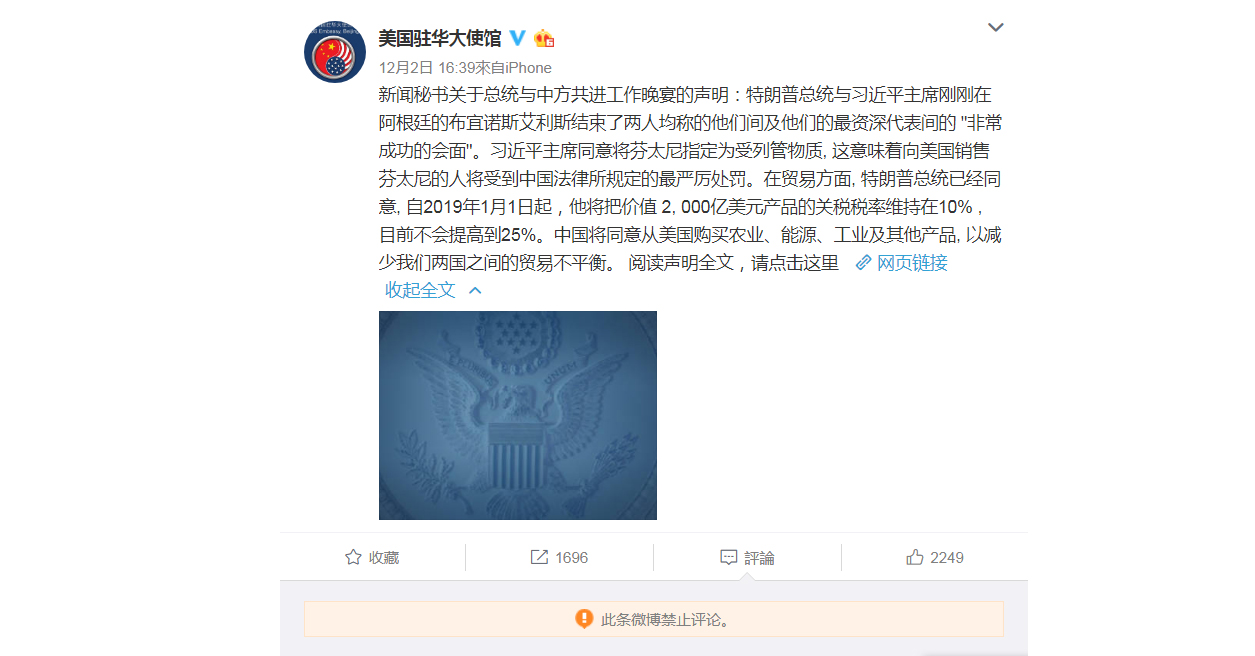Click the orange warning exclamation icon
The height and width of the screenshot is (656, 1255).
(x=584, y=619)
